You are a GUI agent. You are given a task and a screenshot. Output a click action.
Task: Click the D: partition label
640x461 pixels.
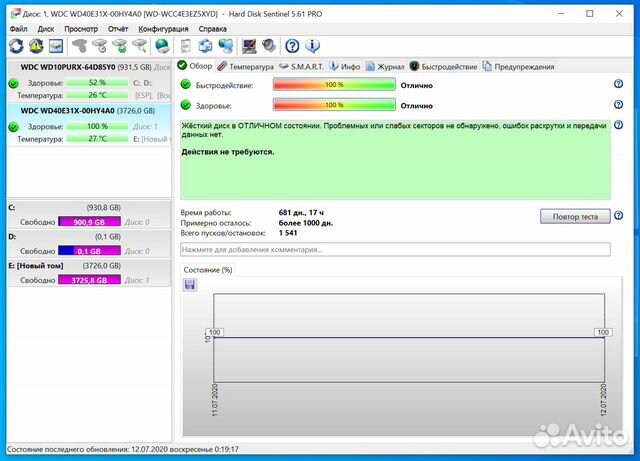point(12,236)
